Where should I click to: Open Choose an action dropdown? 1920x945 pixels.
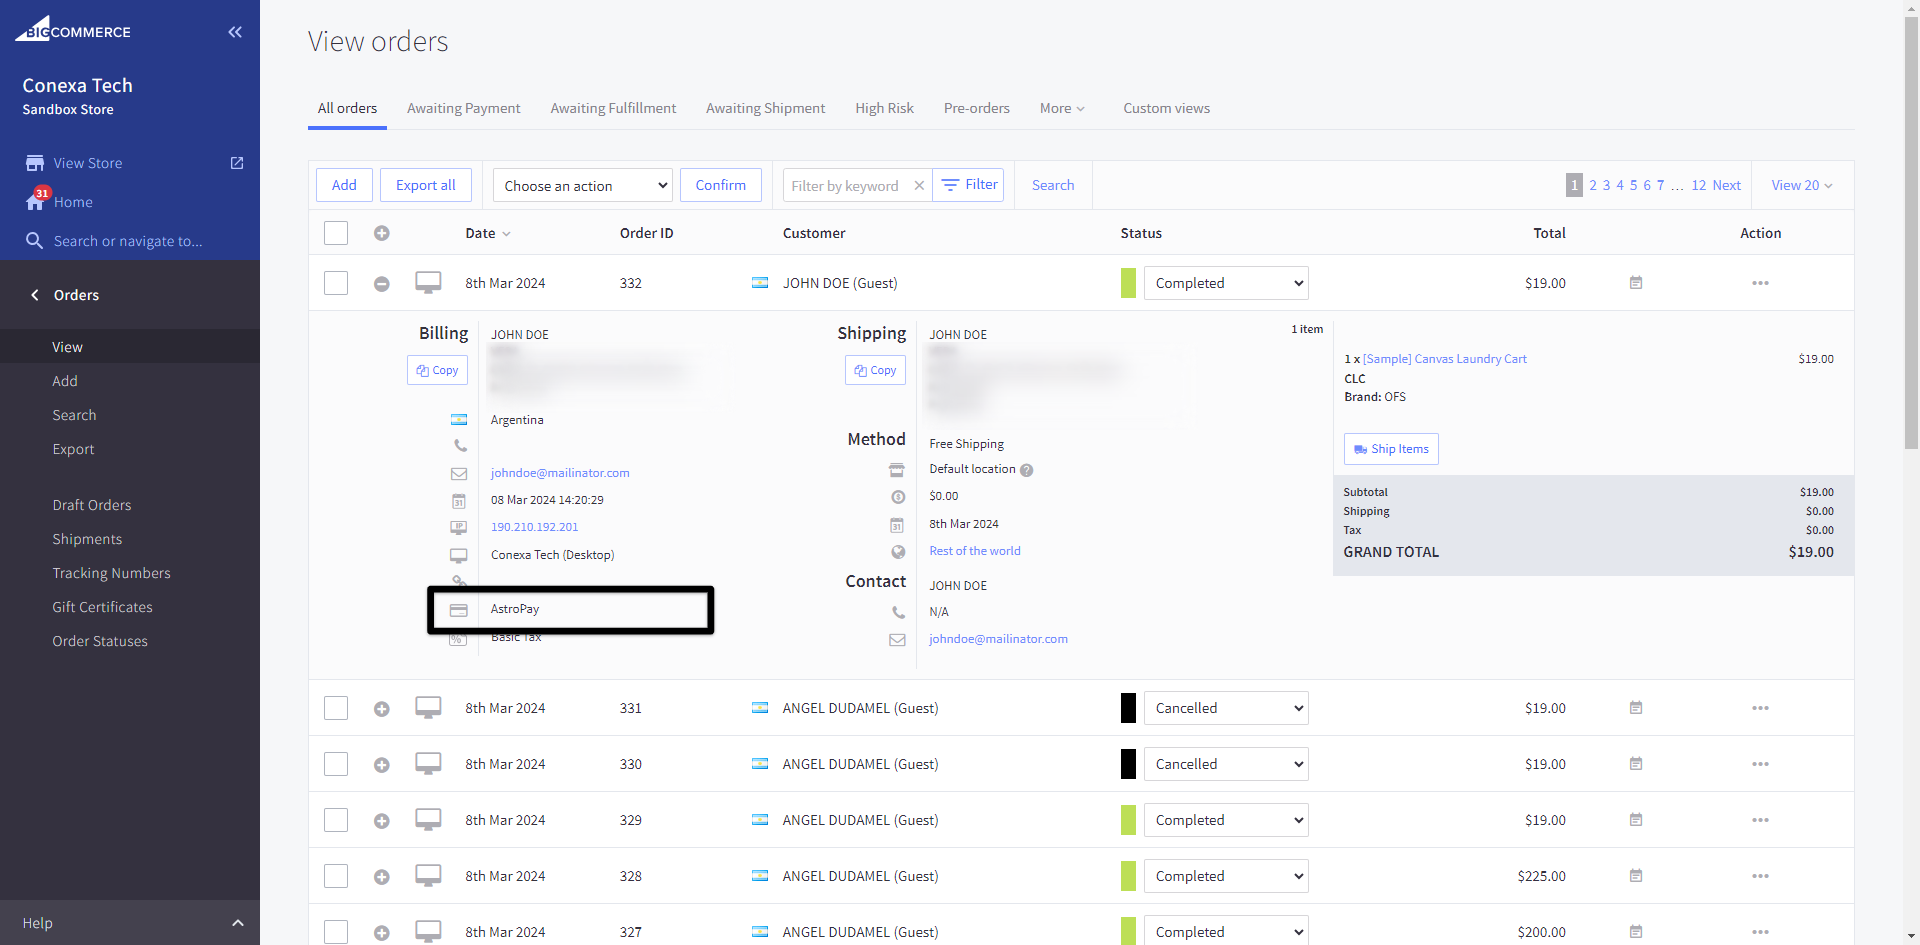coord(583,185)
